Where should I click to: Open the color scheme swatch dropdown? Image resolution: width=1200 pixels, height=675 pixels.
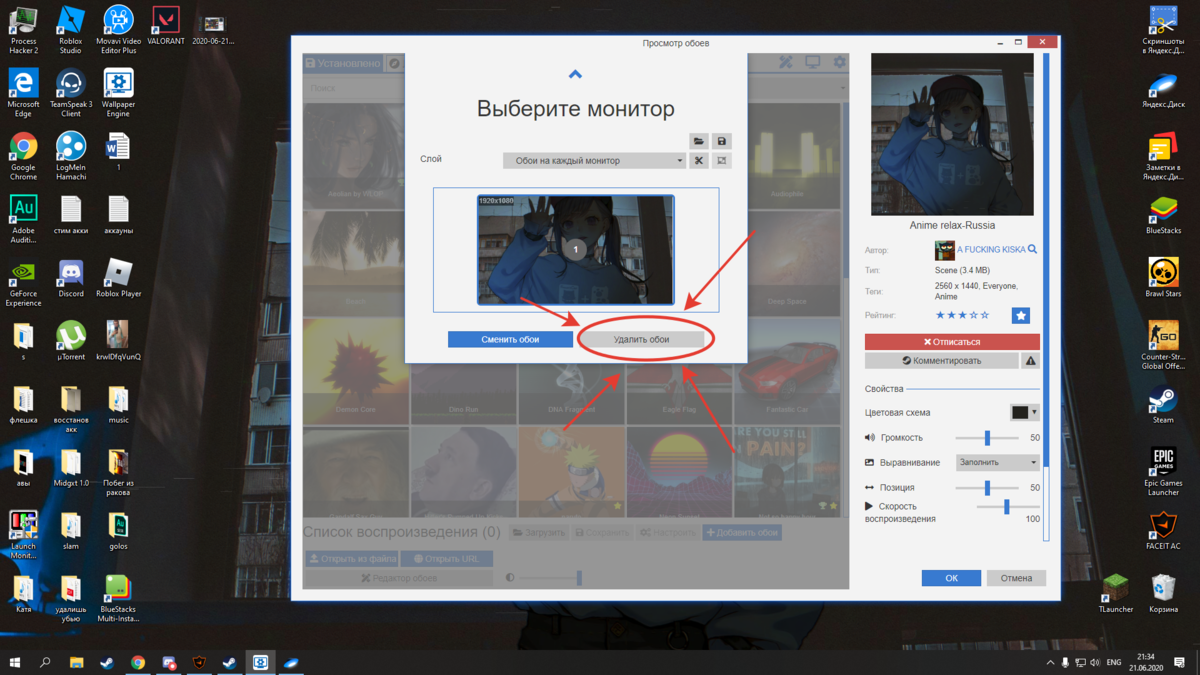1025,412
